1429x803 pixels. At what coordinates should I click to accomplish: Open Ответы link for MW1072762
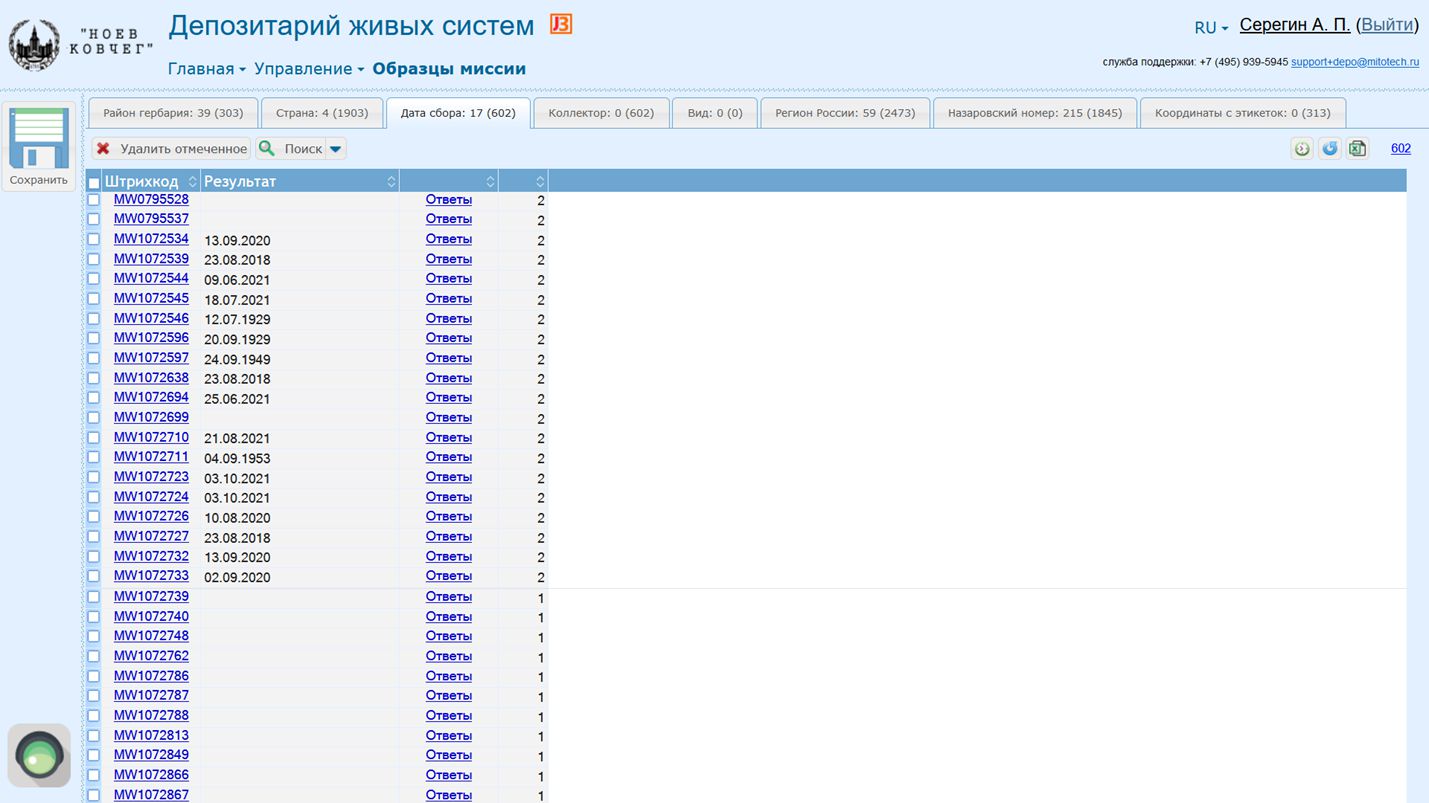click(448, 656)
